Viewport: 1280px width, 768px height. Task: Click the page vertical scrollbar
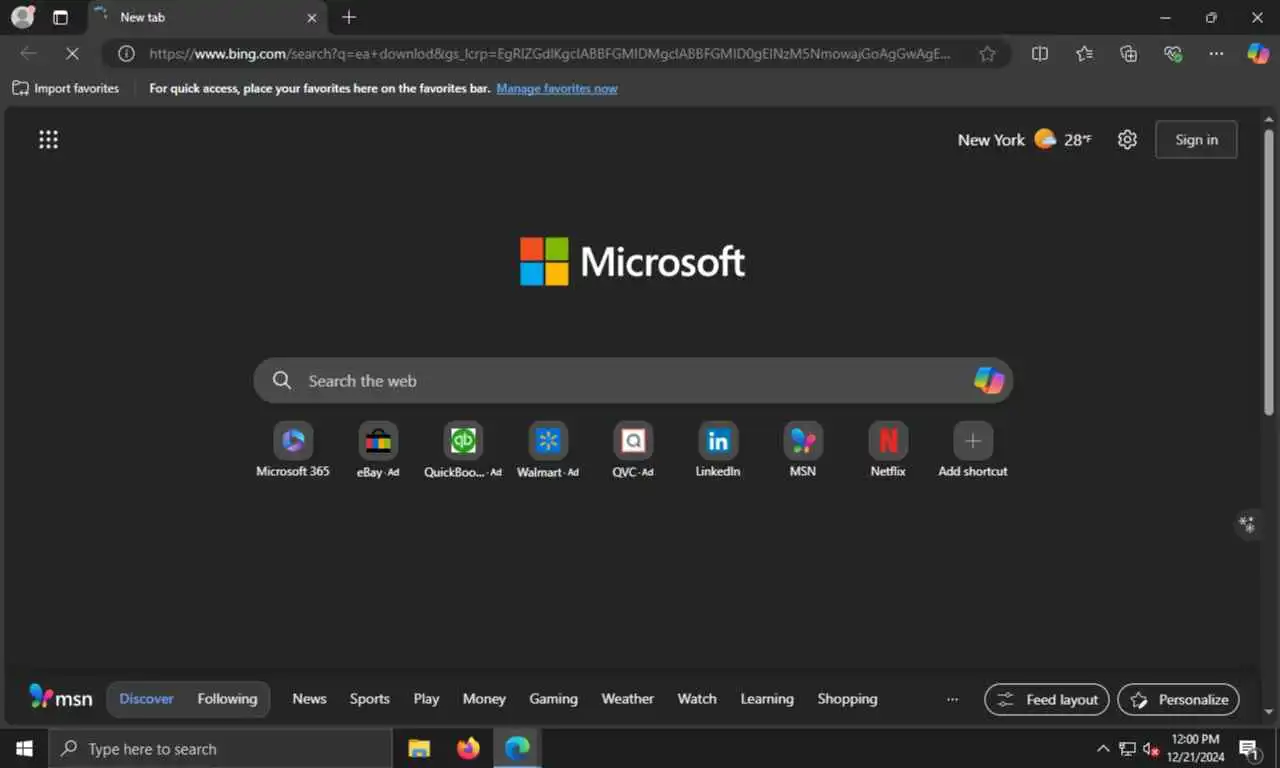coord(1268,273)
